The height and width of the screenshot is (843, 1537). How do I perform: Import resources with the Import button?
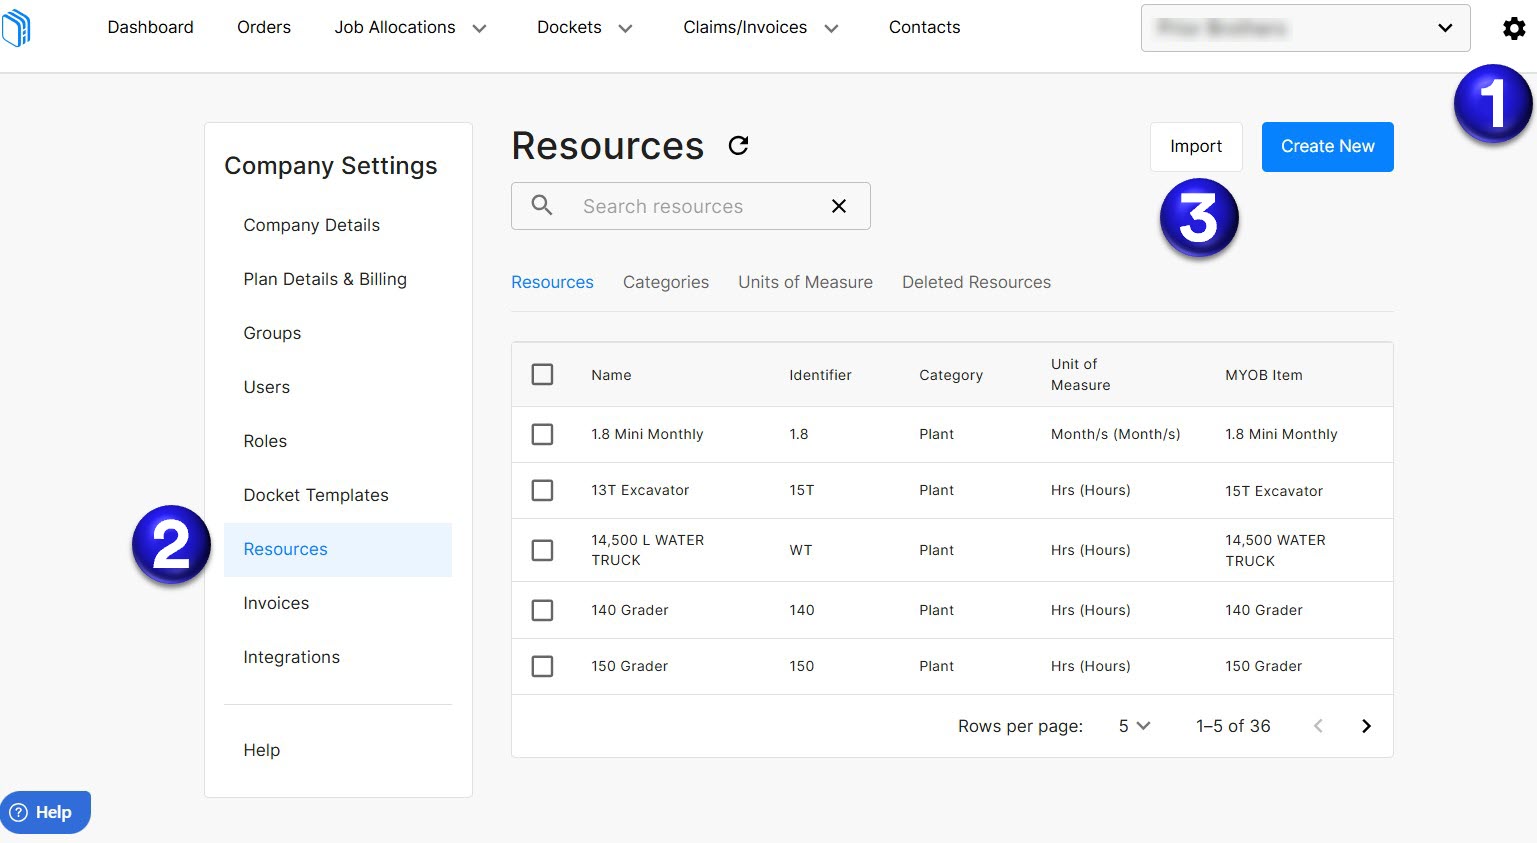pyautogui.click(x=1196, y=146)
